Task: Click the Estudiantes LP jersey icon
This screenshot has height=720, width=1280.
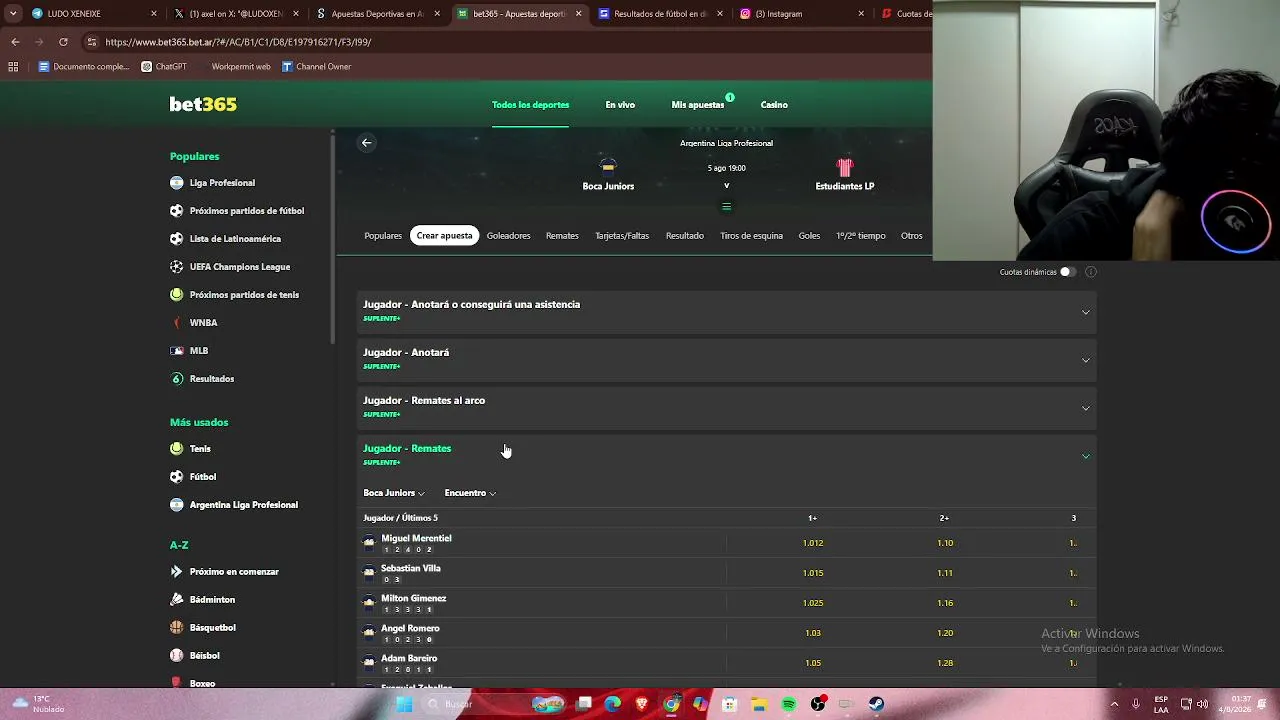Action: [x=845, y=167]
